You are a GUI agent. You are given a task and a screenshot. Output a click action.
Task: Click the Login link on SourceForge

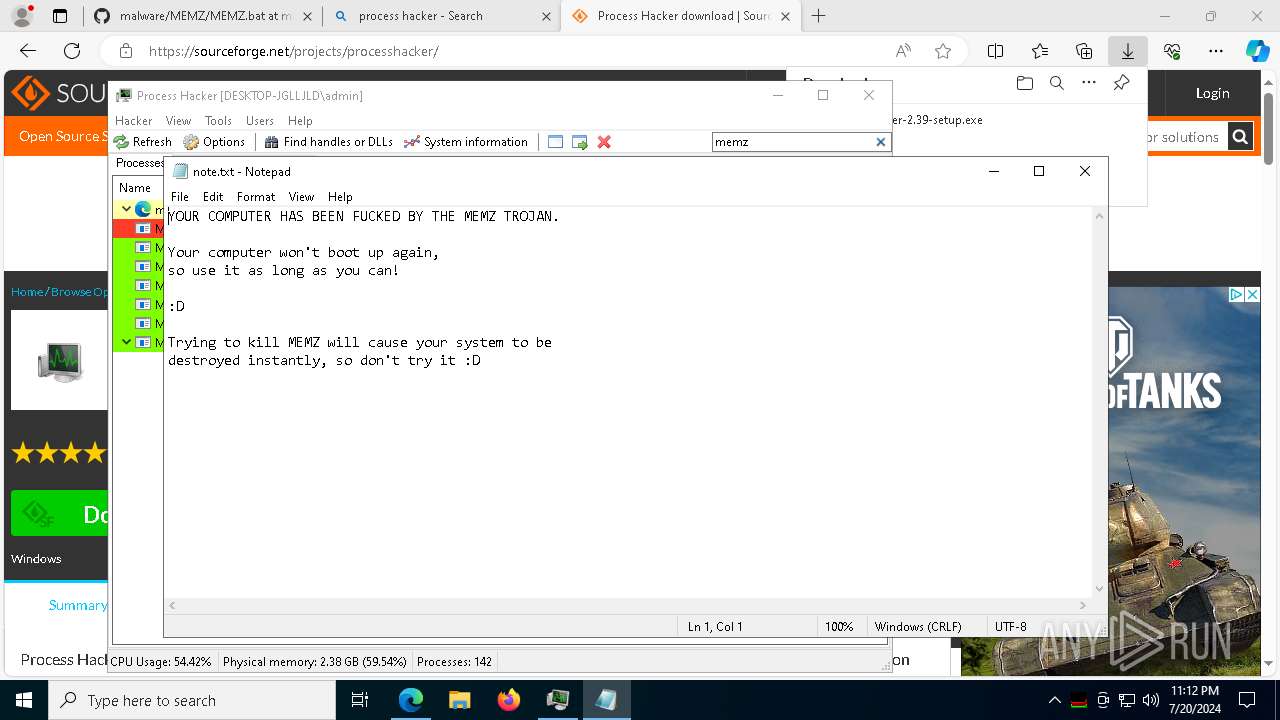pos(1212,93)
